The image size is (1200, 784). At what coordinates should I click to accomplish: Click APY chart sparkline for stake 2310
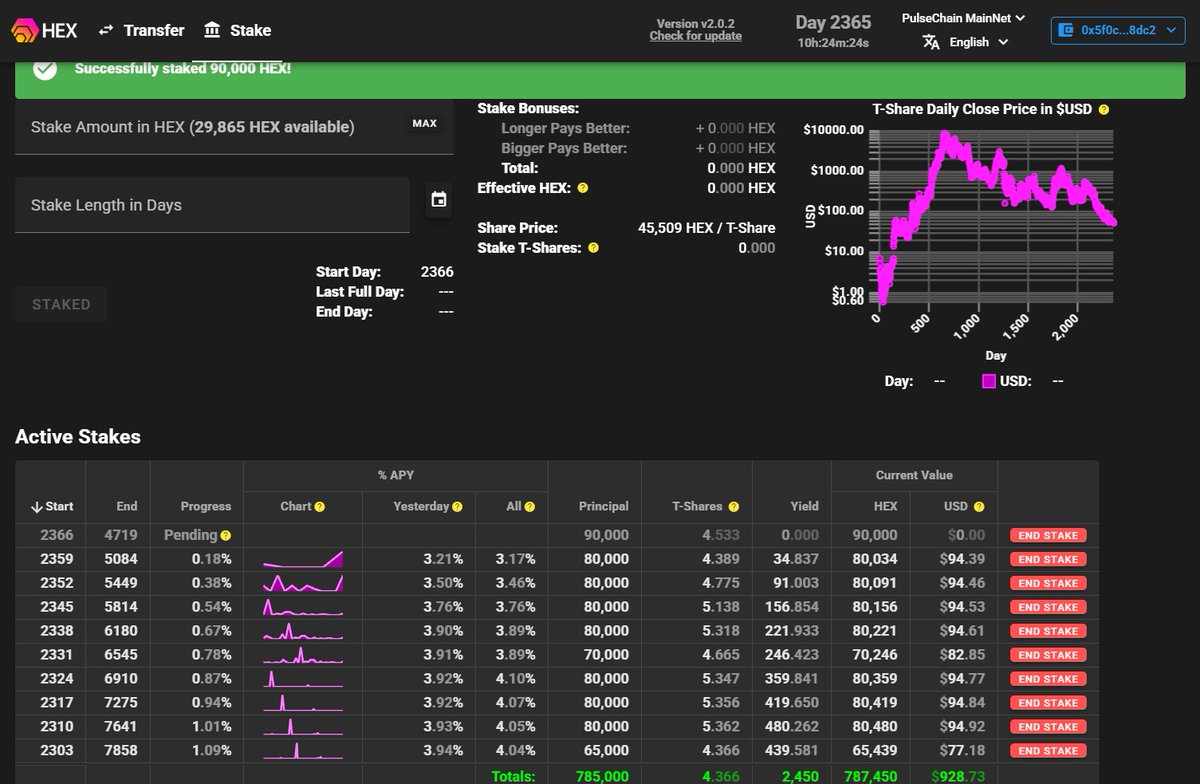point(303,727)
